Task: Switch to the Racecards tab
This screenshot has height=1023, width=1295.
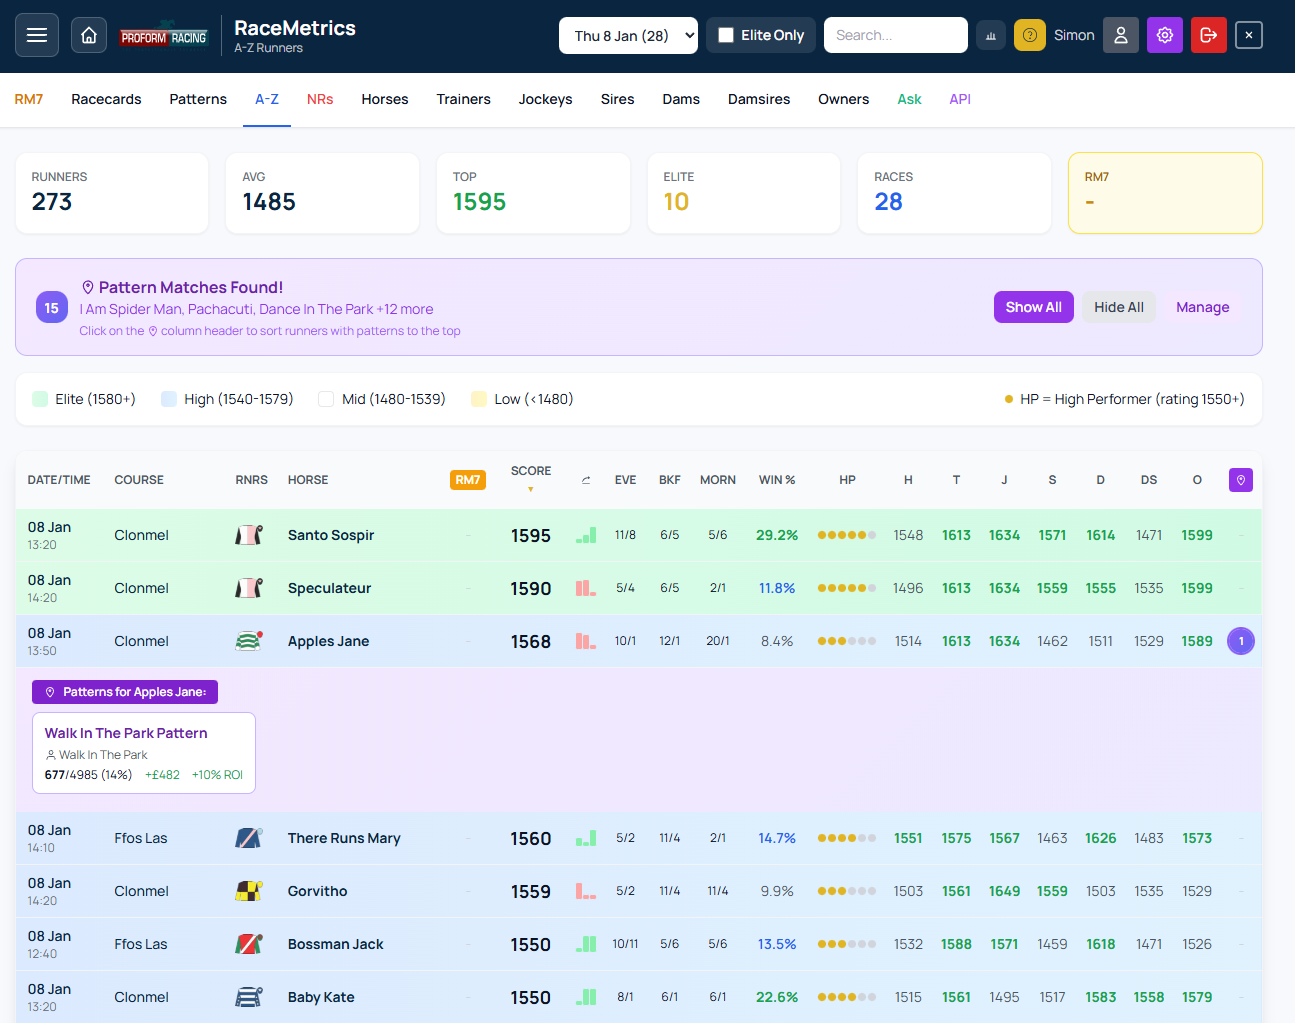Action: (x=106, y=99)
